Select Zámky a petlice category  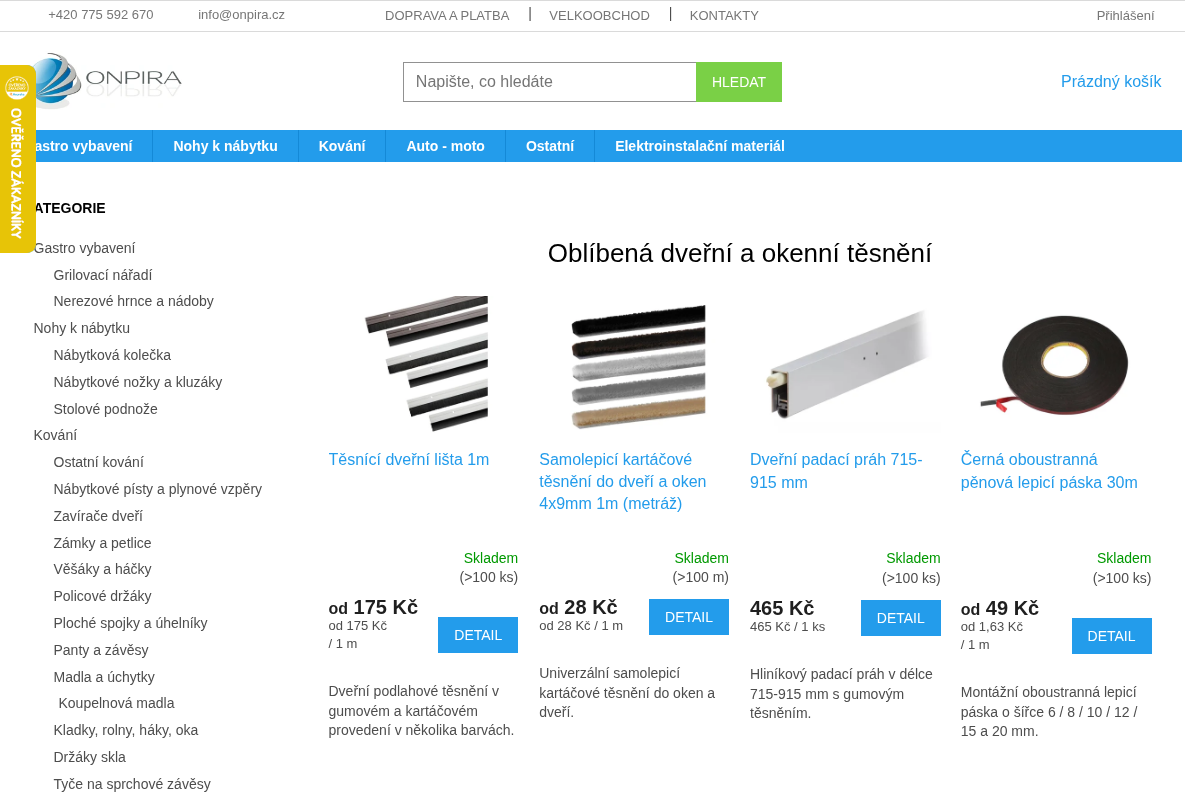pyautogui.click(x=102, y=543)
